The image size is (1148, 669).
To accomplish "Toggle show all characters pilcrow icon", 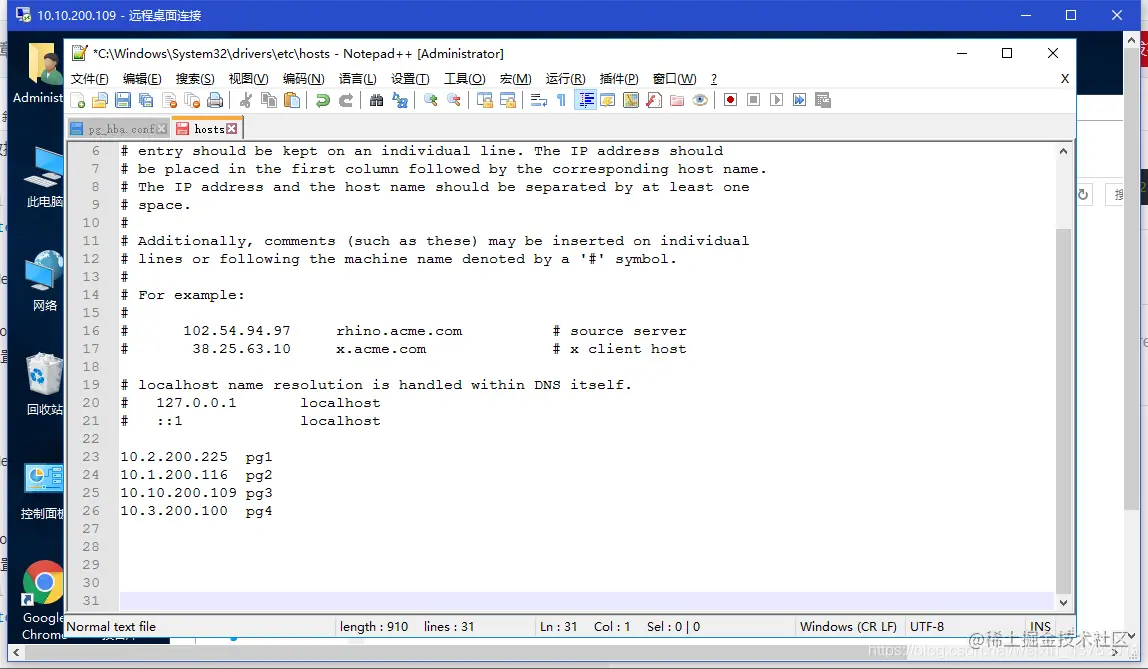I will 562,100.
